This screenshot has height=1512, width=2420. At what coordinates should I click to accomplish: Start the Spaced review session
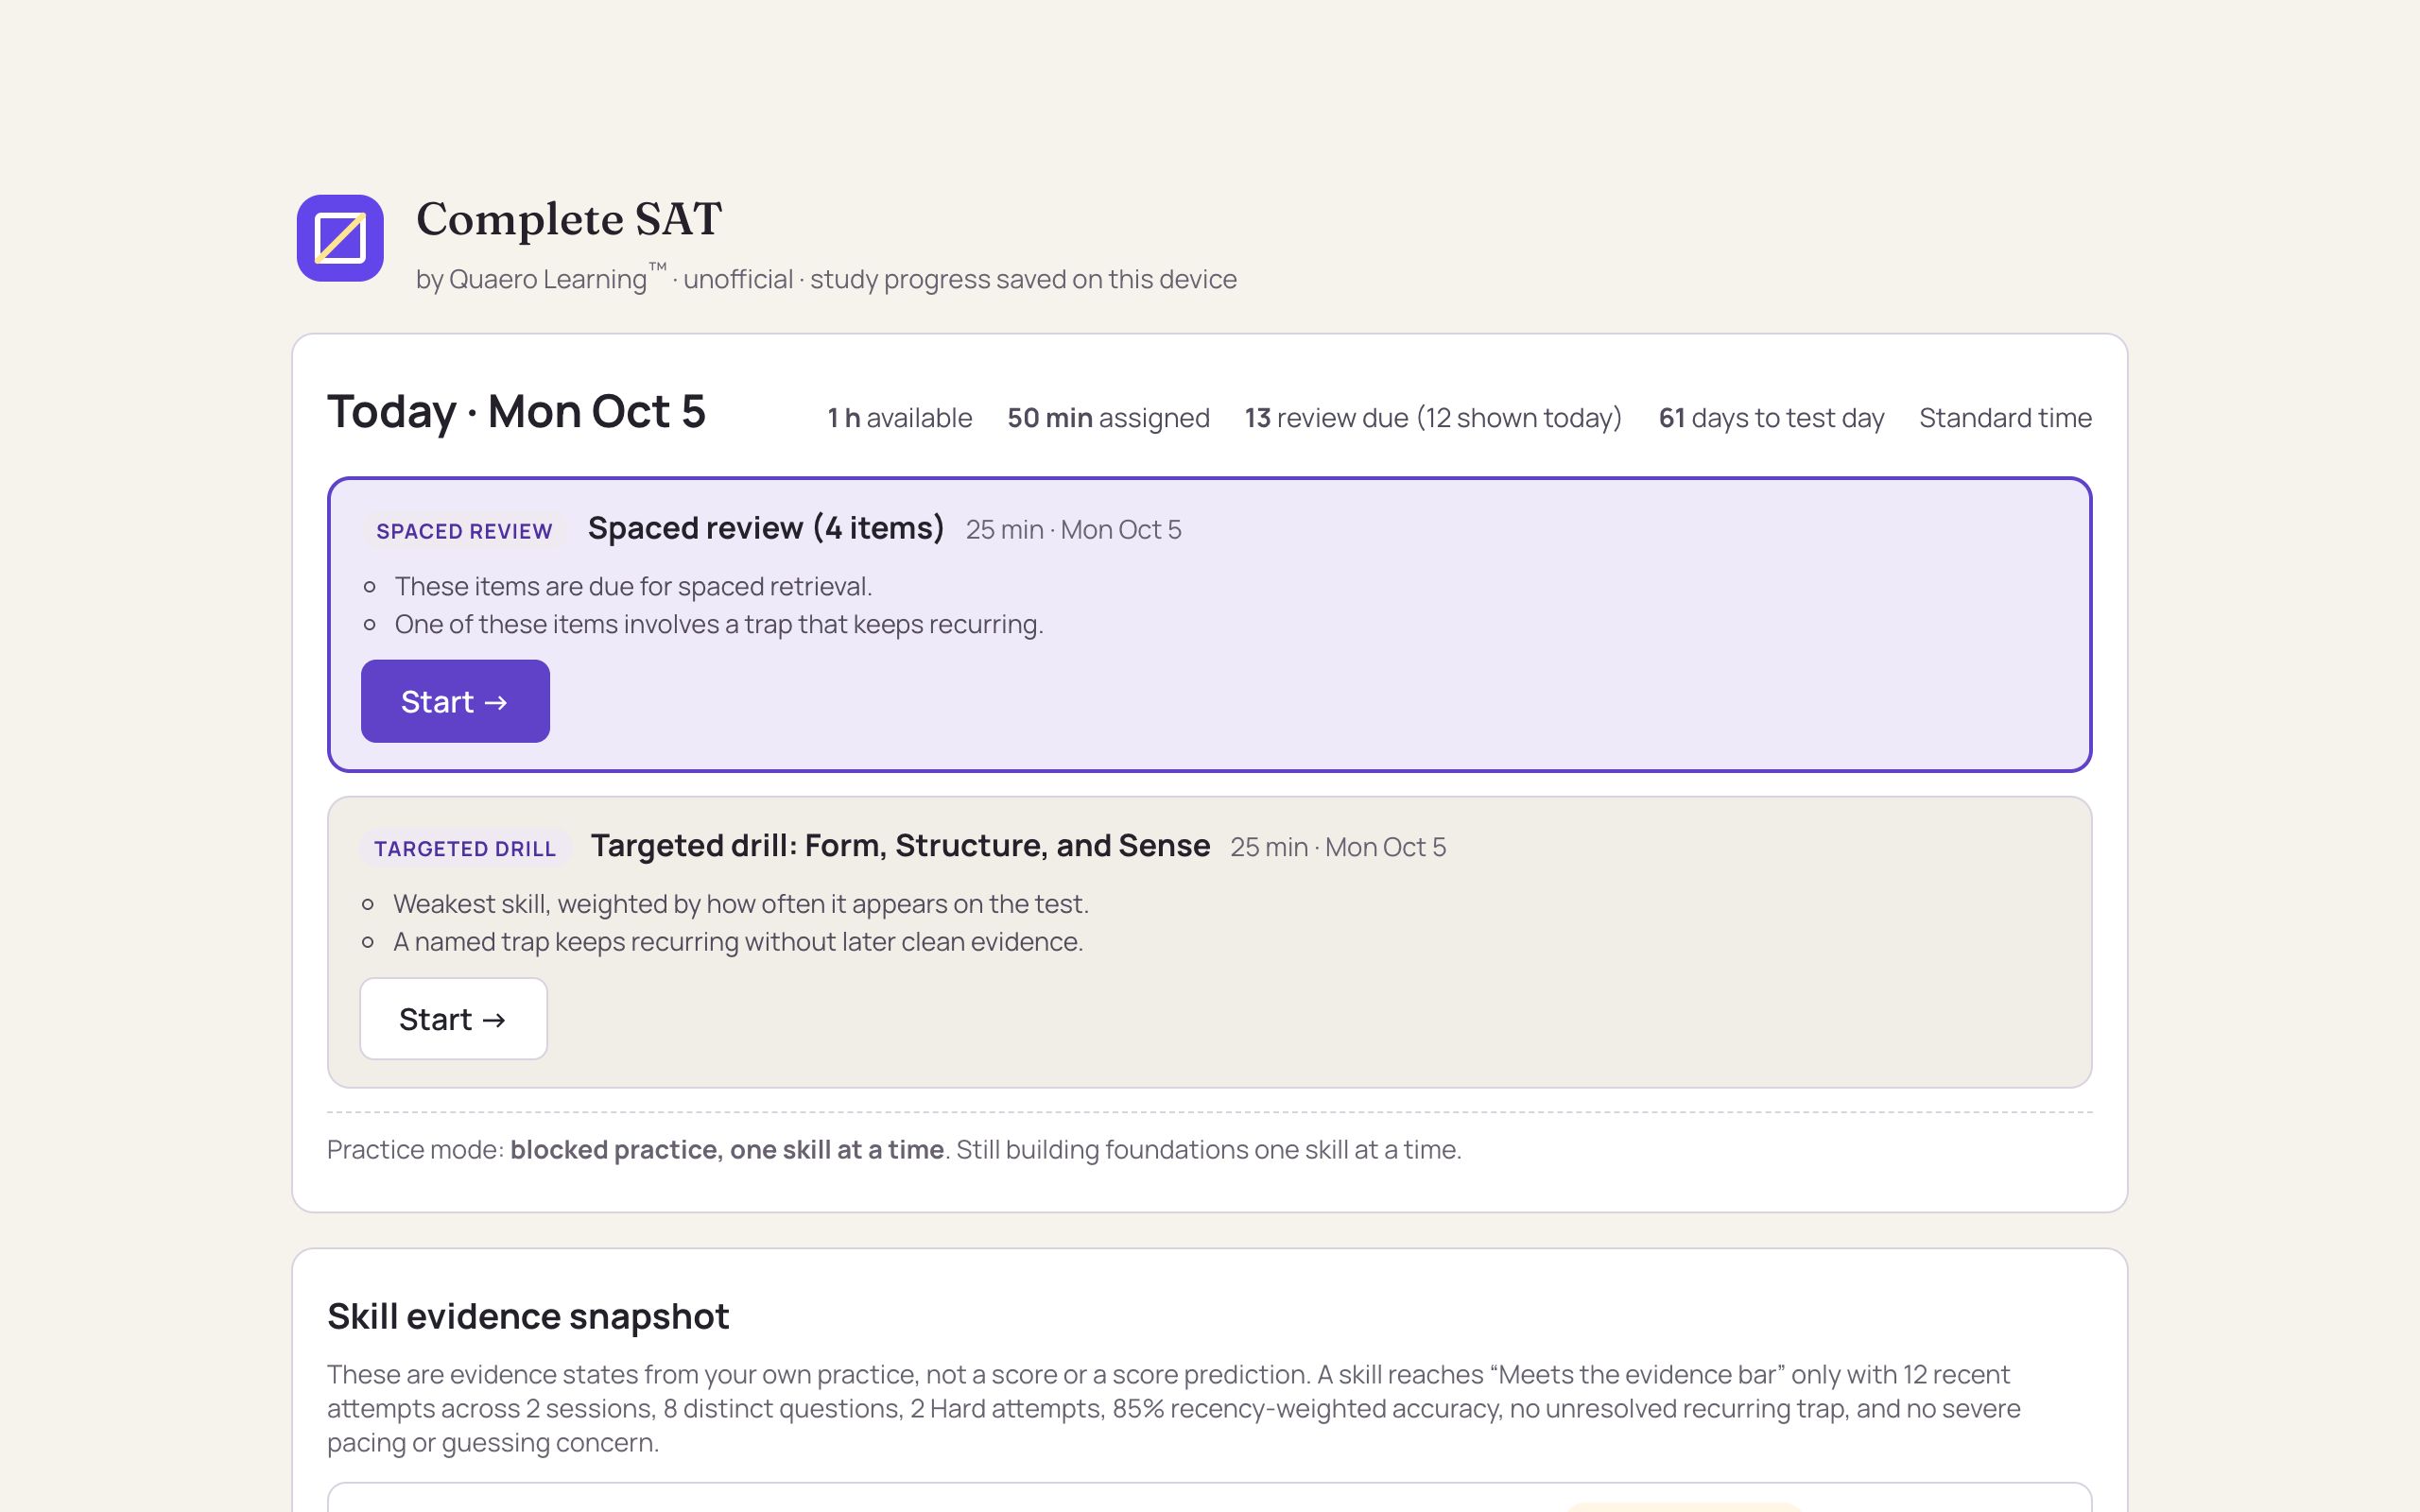[x=455, y=701]
